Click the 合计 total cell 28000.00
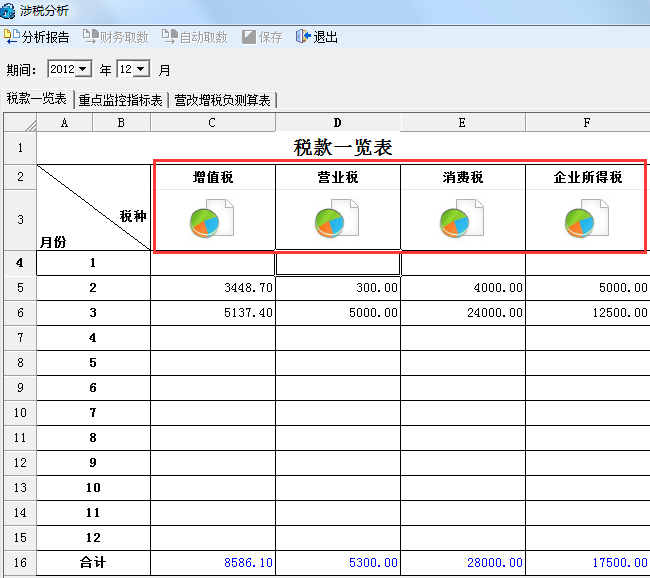Screen dimensions: 650x578 (x=462, y=563)
